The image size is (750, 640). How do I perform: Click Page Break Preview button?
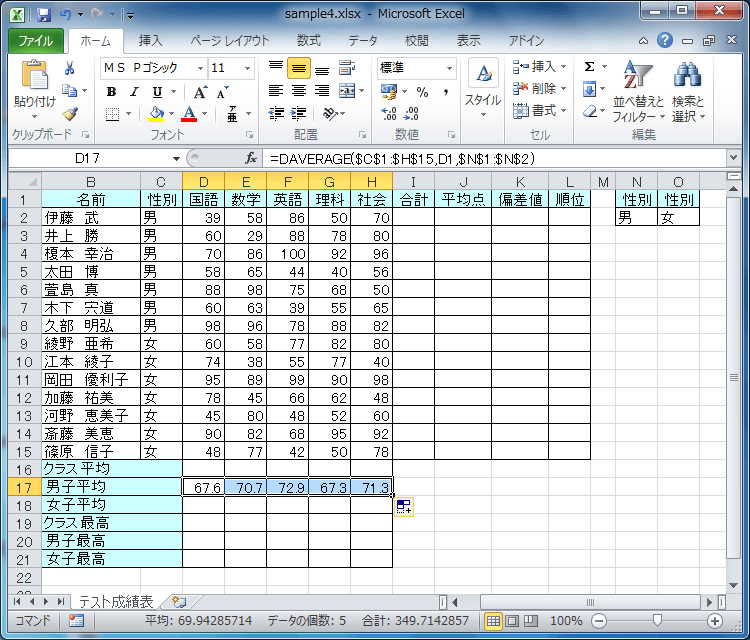click(530, 621)
